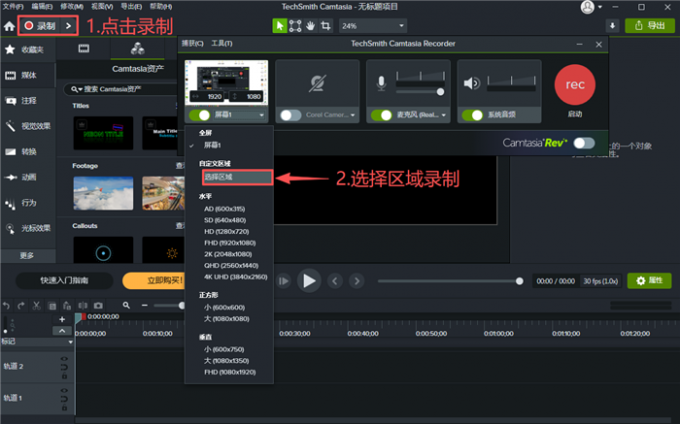
Task: Select the Crop tool
Action: pos(326,26)
